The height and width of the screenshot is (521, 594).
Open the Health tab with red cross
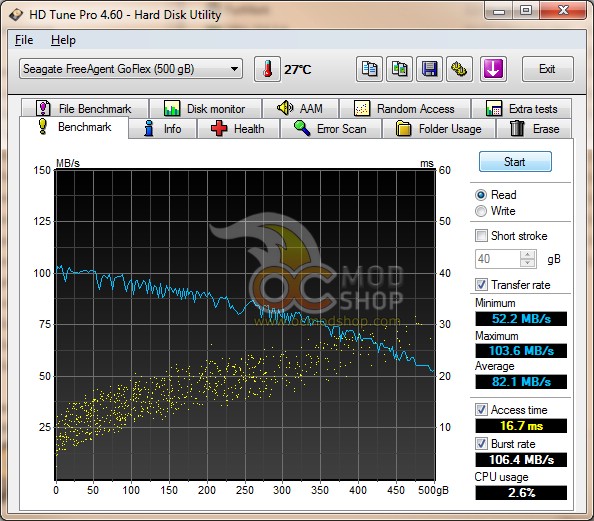pyautogui.click(x=238, y=129)
